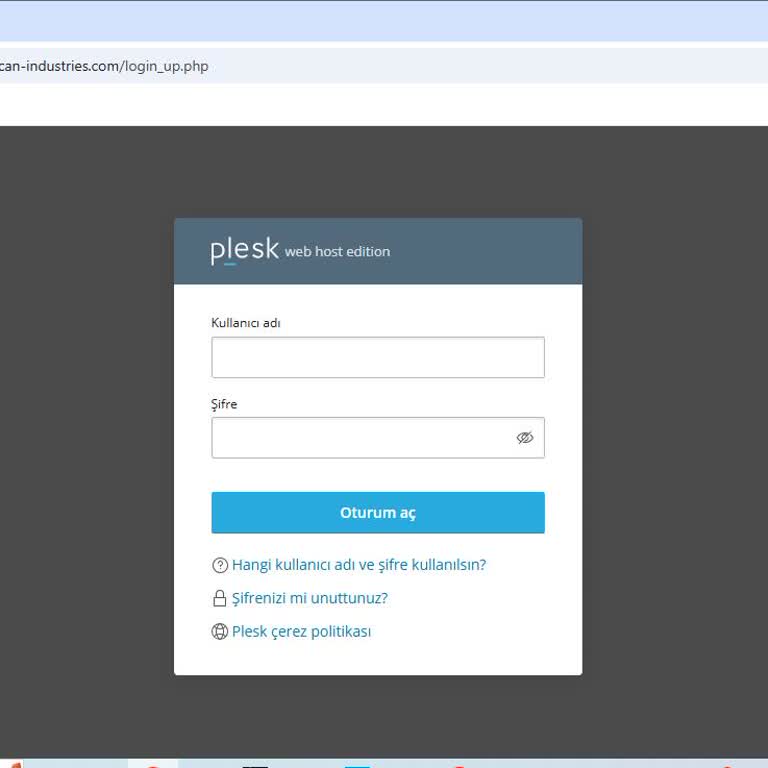Click the blank bar below address bar

point(384,104)
